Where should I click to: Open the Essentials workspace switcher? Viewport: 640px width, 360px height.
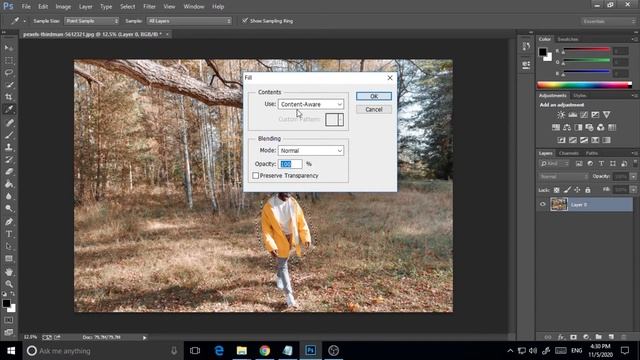tap(608, 21)
